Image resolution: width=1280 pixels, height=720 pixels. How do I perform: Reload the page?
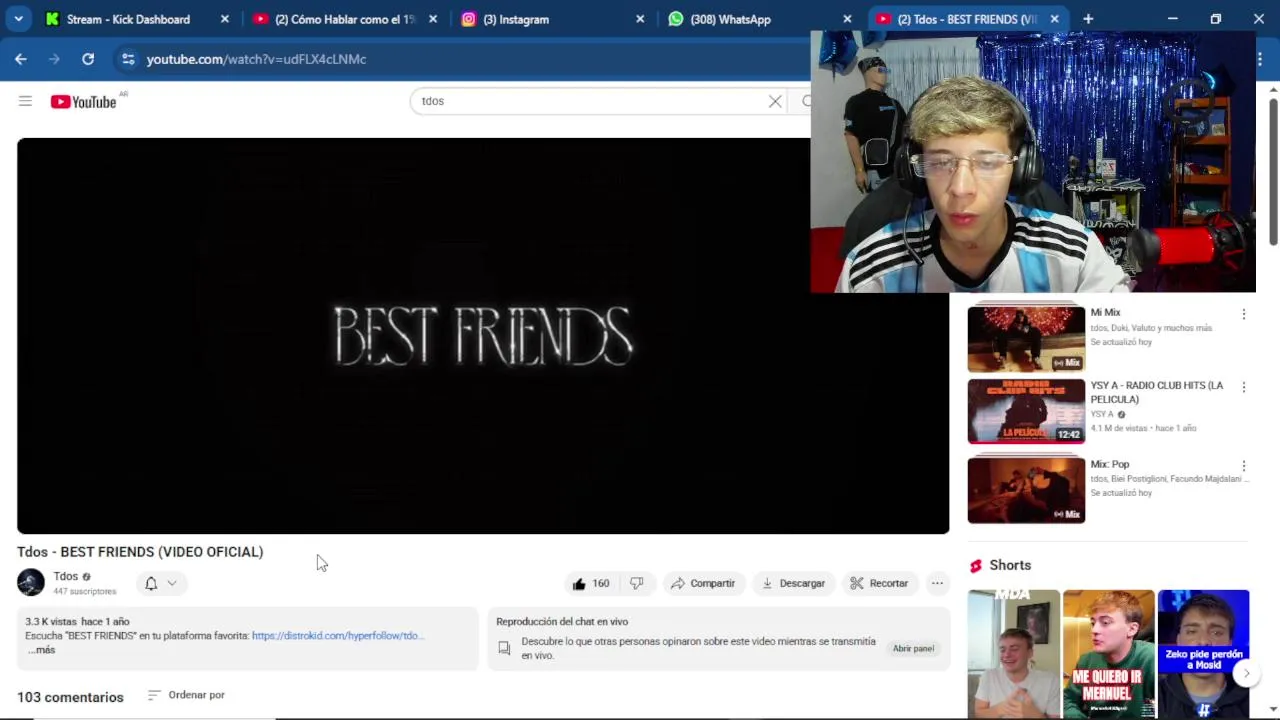88,59
